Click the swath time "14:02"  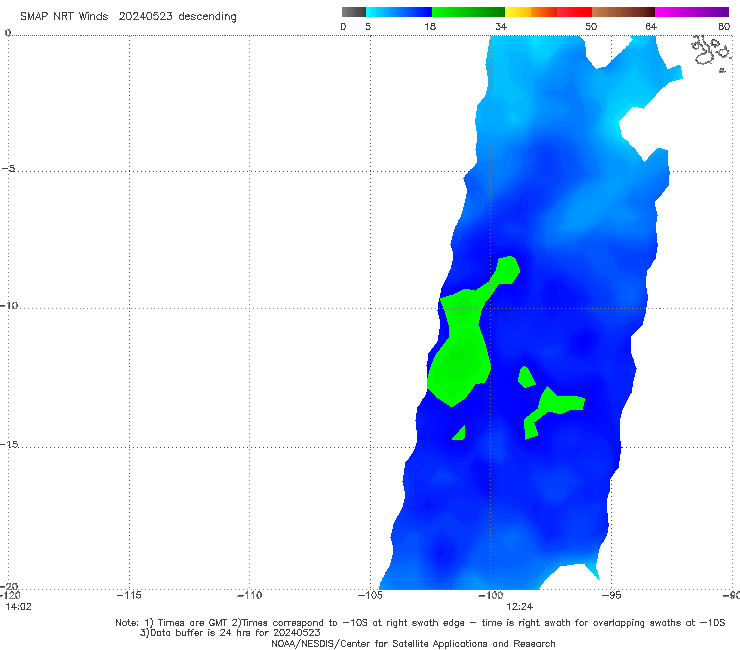18,607
